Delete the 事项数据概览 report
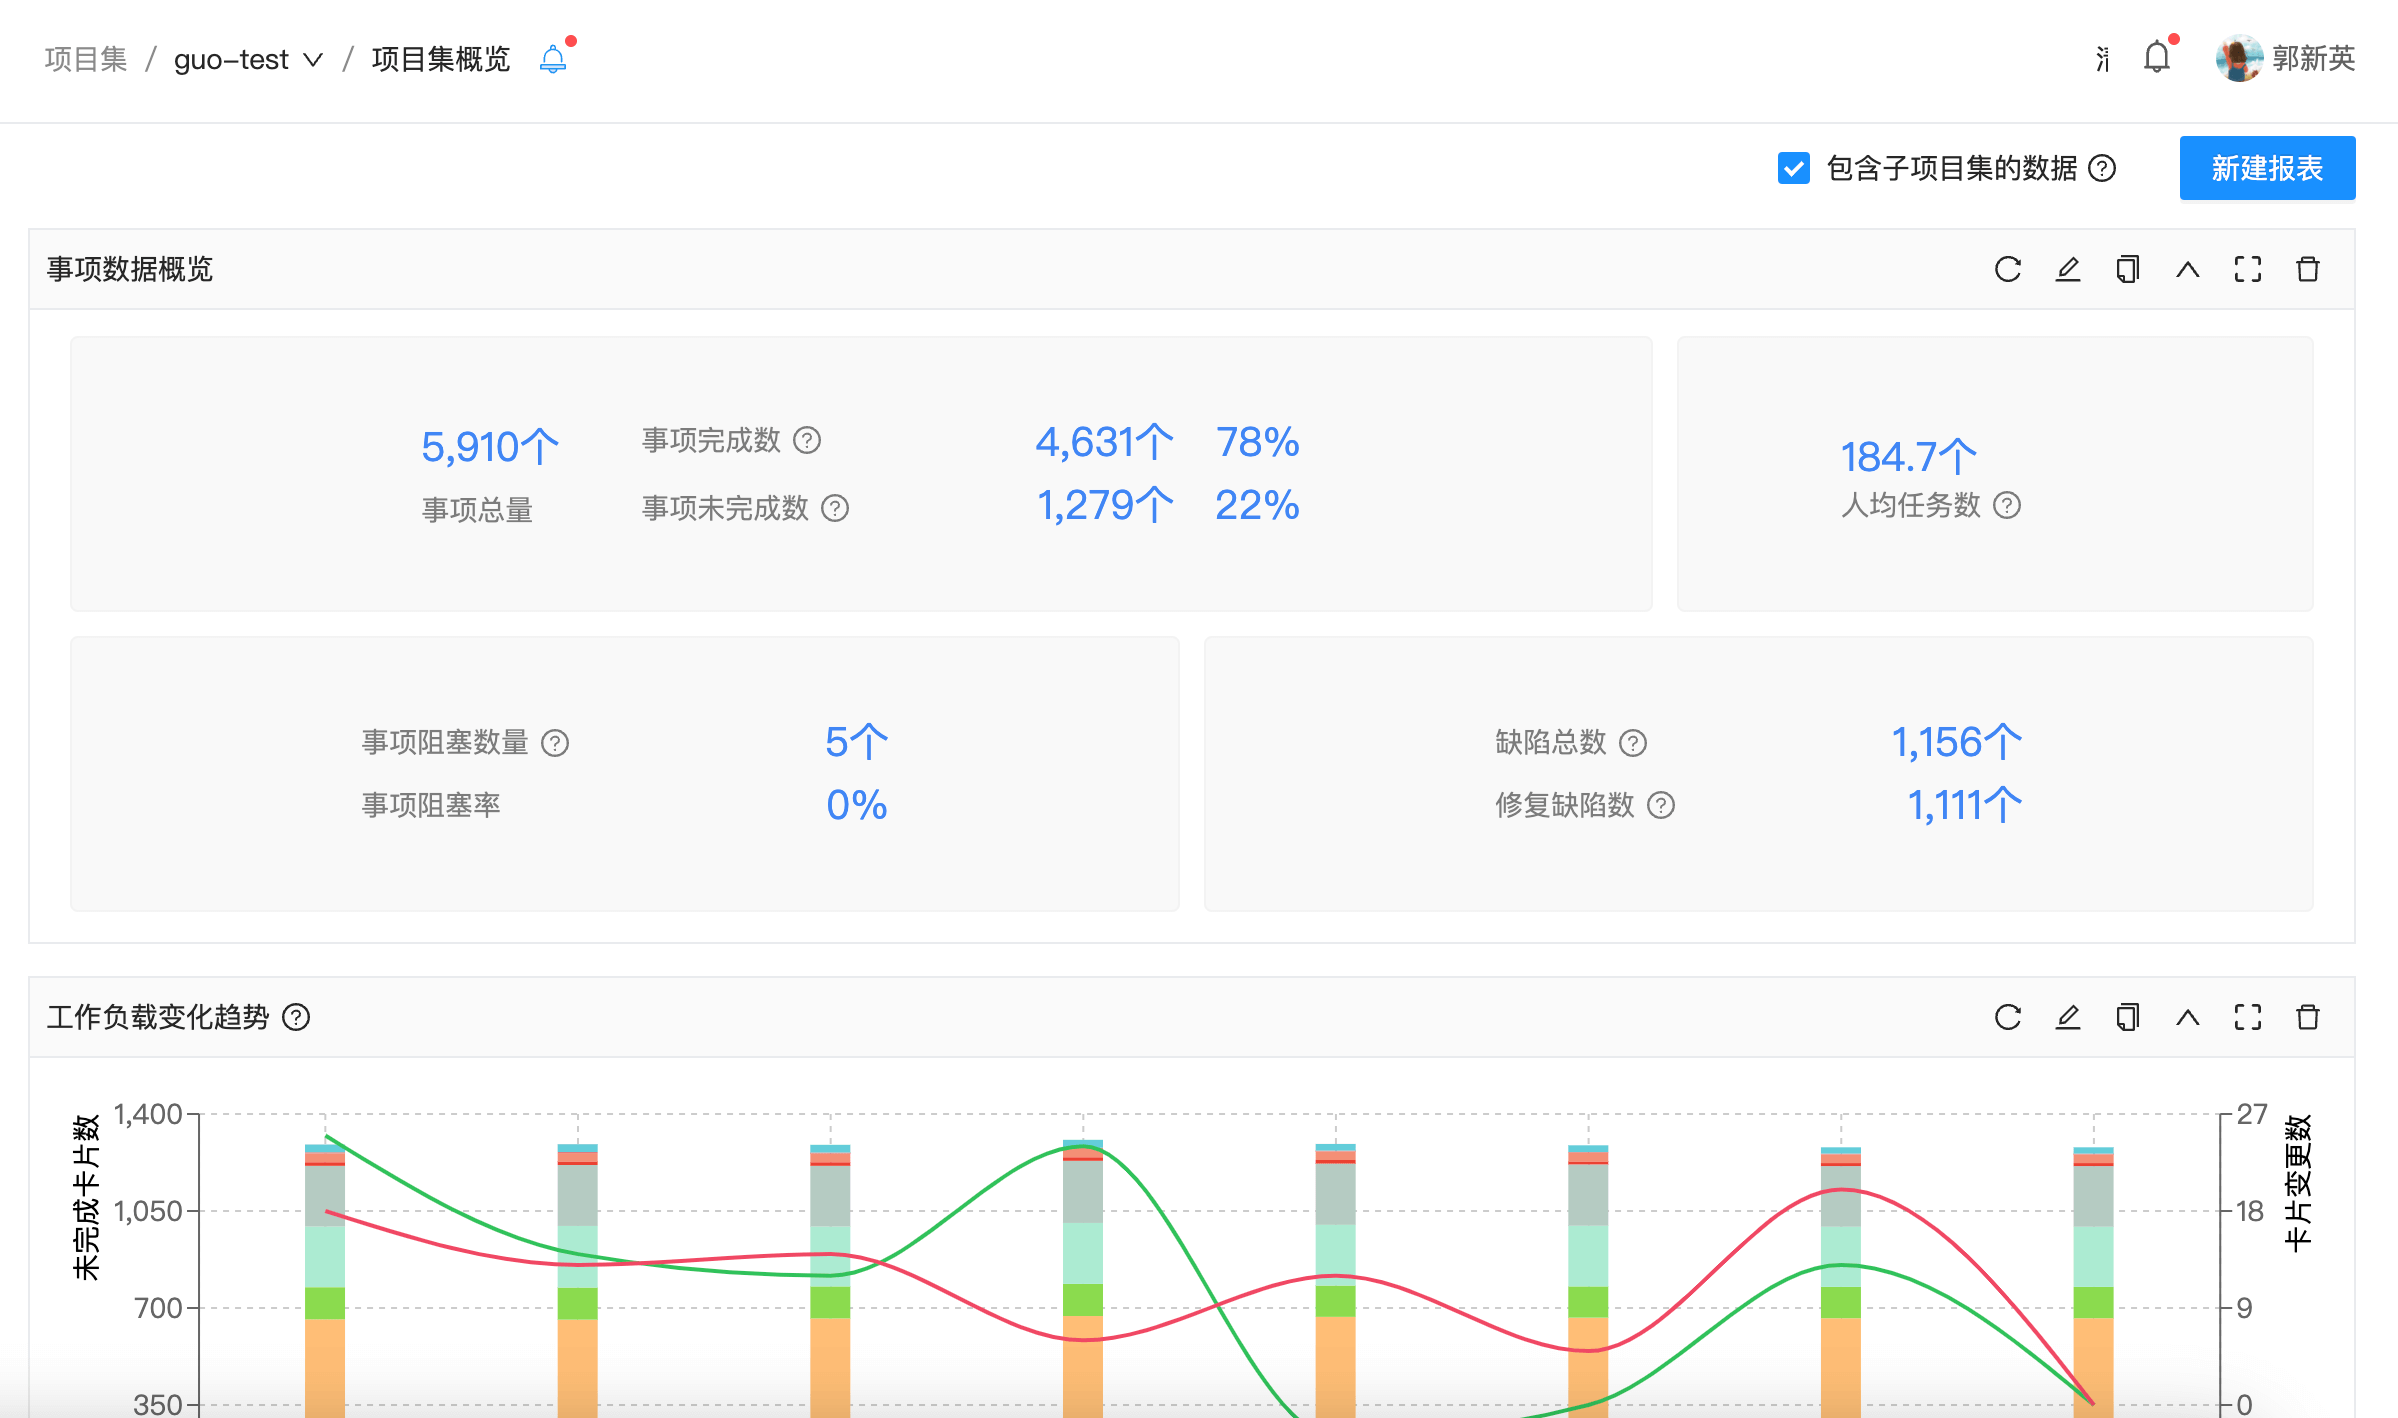Screen dimensions: 2398x1418 (2307, 269)
